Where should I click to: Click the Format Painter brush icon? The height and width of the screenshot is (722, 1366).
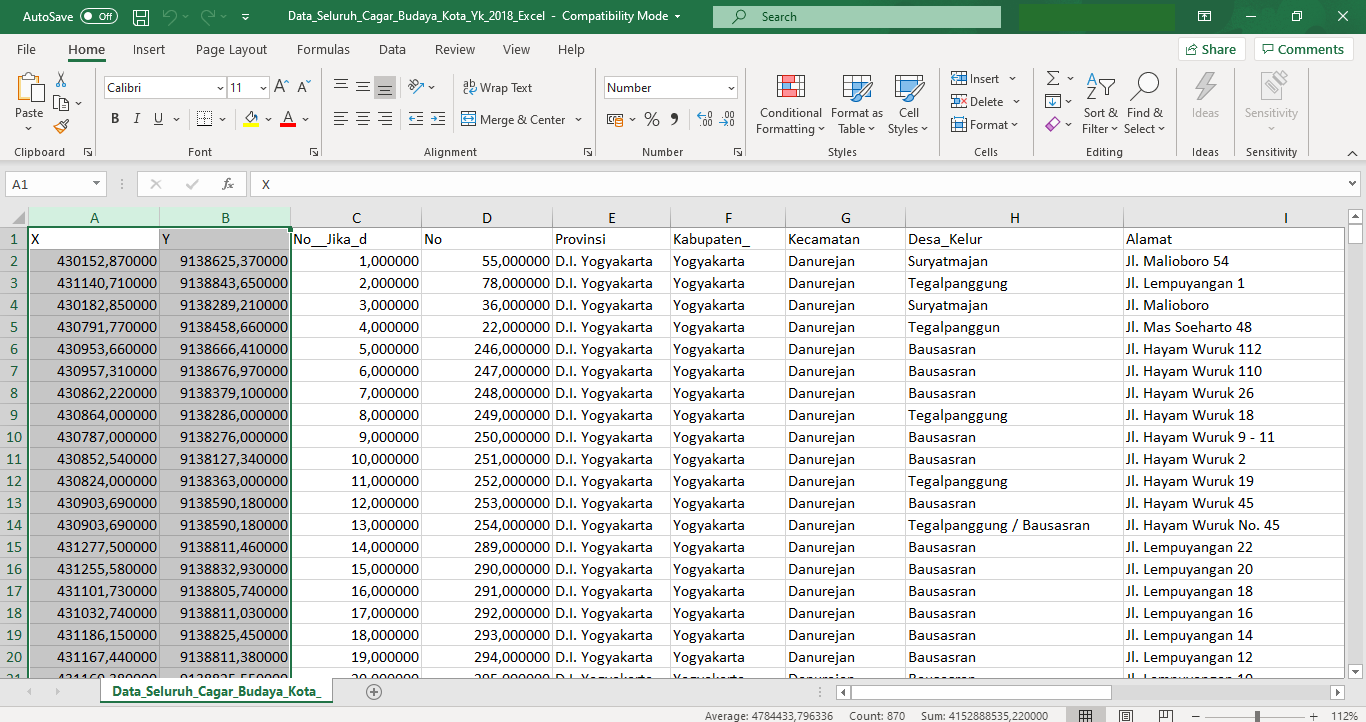pyautogui.click(x=61, y=126)
